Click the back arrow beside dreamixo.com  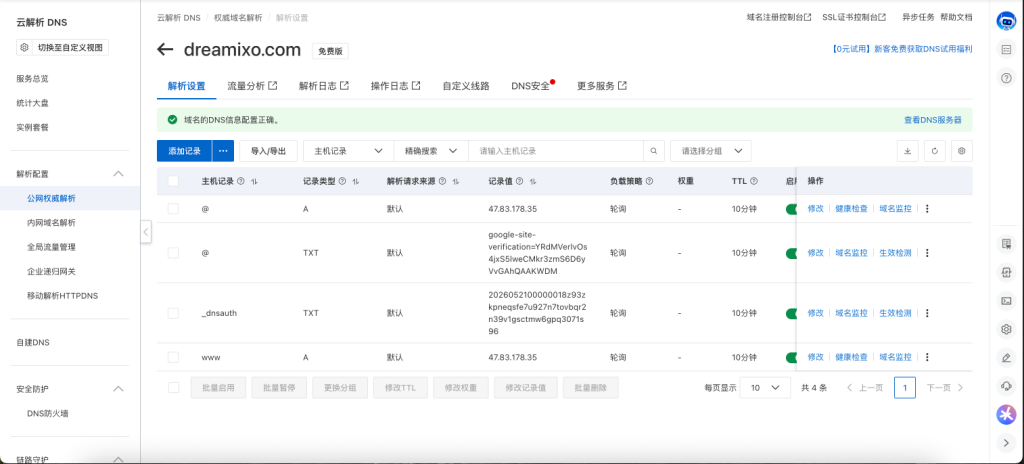pyautogui.click(x=165, y=50)
